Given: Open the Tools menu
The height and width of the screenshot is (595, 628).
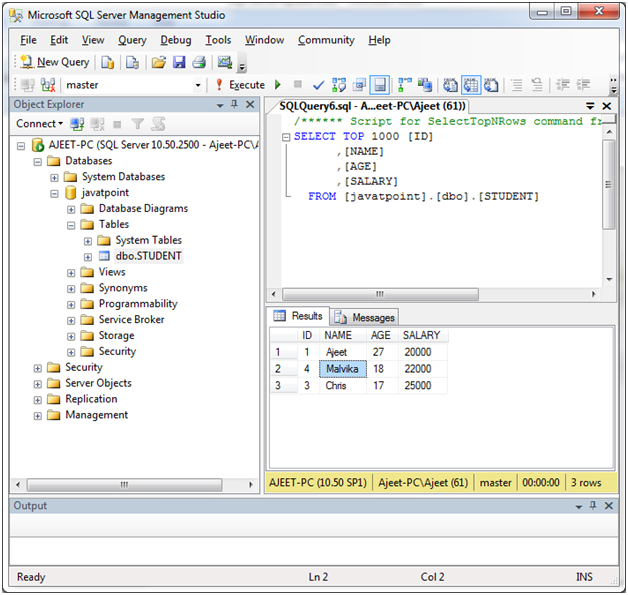Looking at the screenshot, I should (x=218, y=40).
